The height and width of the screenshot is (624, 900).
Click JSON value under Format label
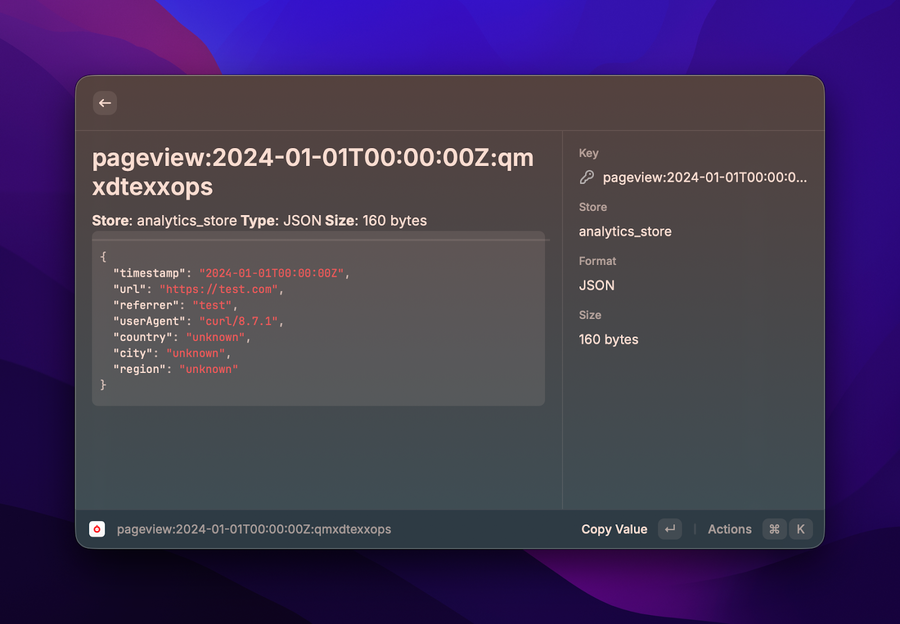(x=597, y=285)
